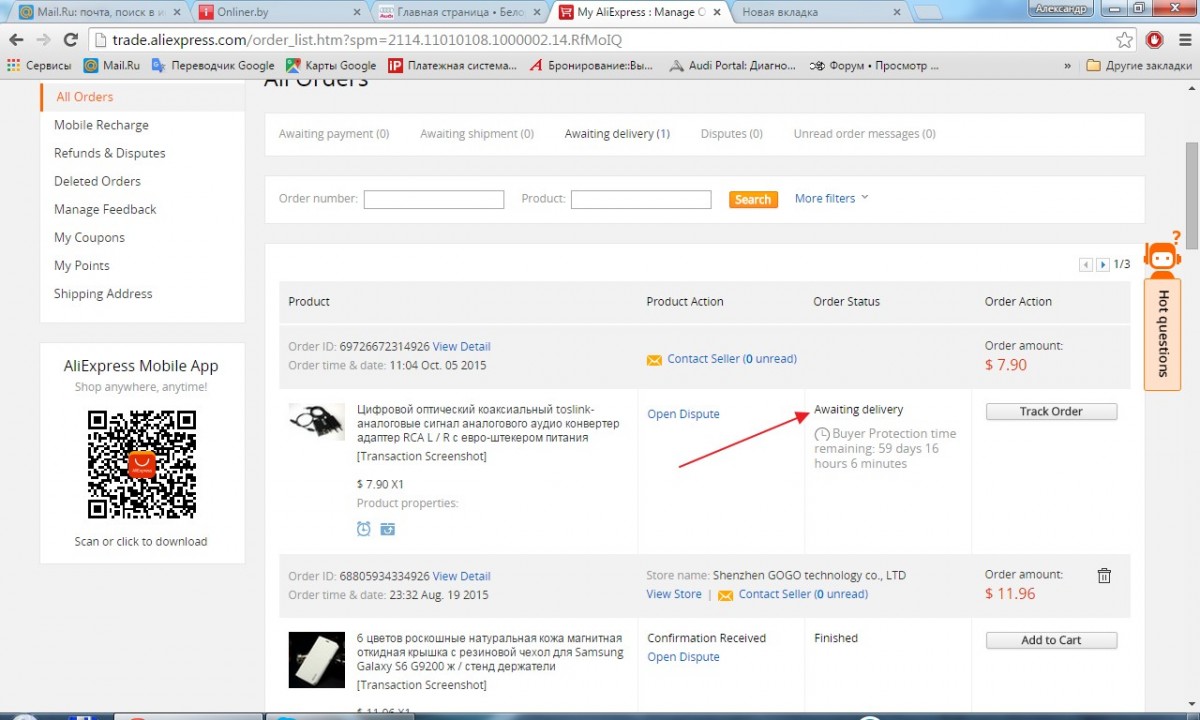1200x720 pixels.
Task: Click the alarm clock icon under product properties
Action: click(364, 528)
